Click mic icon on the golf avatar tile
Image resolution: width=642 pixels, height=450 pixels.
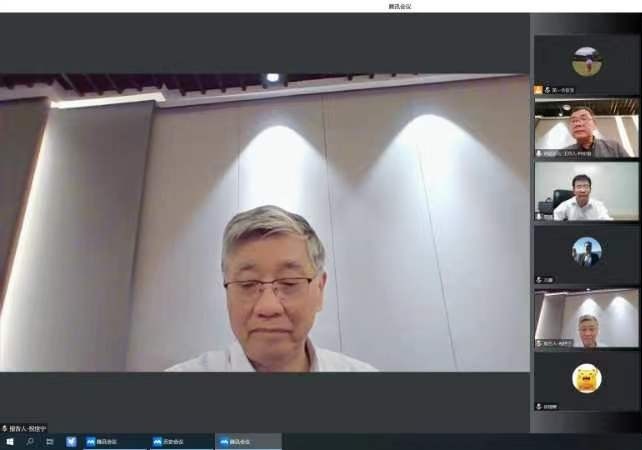point(548,90)
